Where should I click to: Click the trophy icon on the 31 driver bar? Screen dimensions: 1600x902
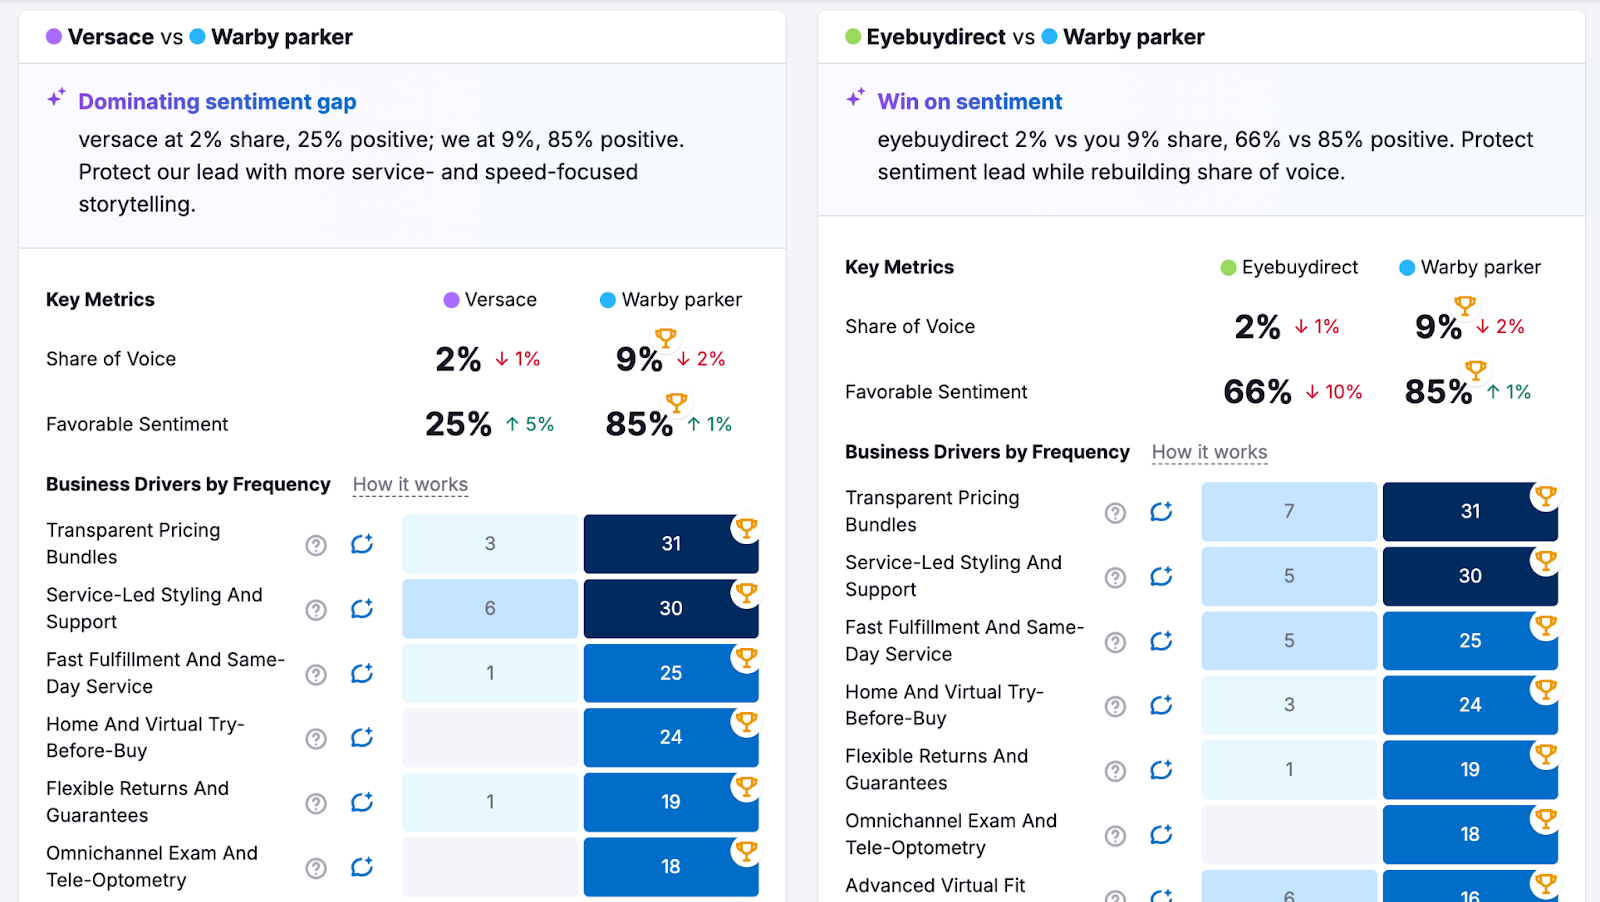click(x=746, y=529)
